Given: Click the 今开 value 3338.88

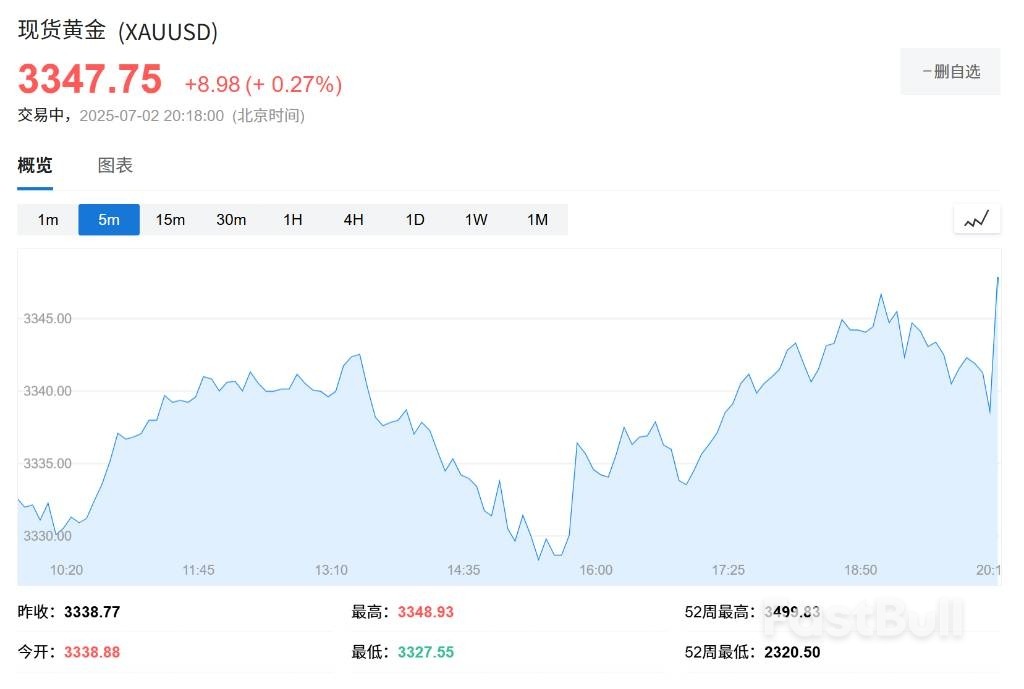Looking at the screenshot, I should click(92, 652).
